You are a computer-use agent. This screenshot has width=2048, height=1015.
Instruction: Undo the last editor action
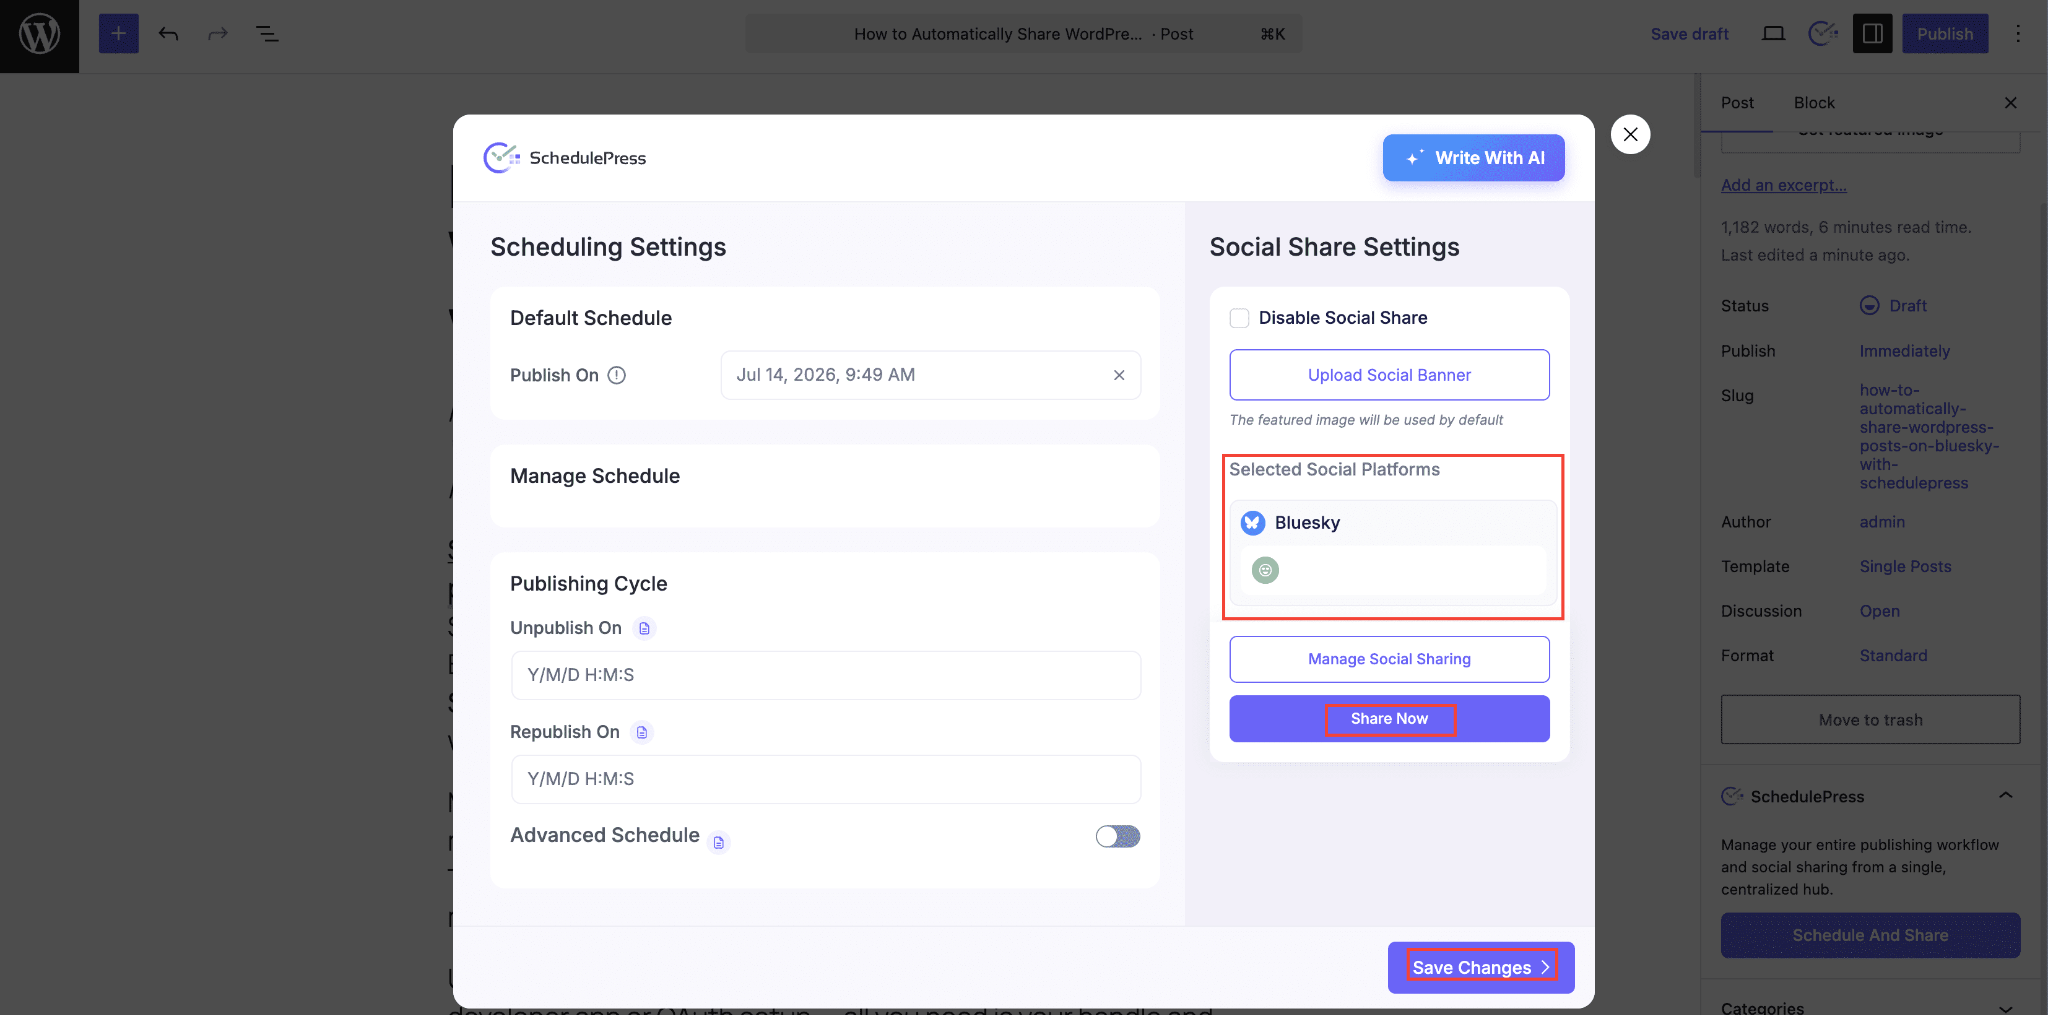168,34
